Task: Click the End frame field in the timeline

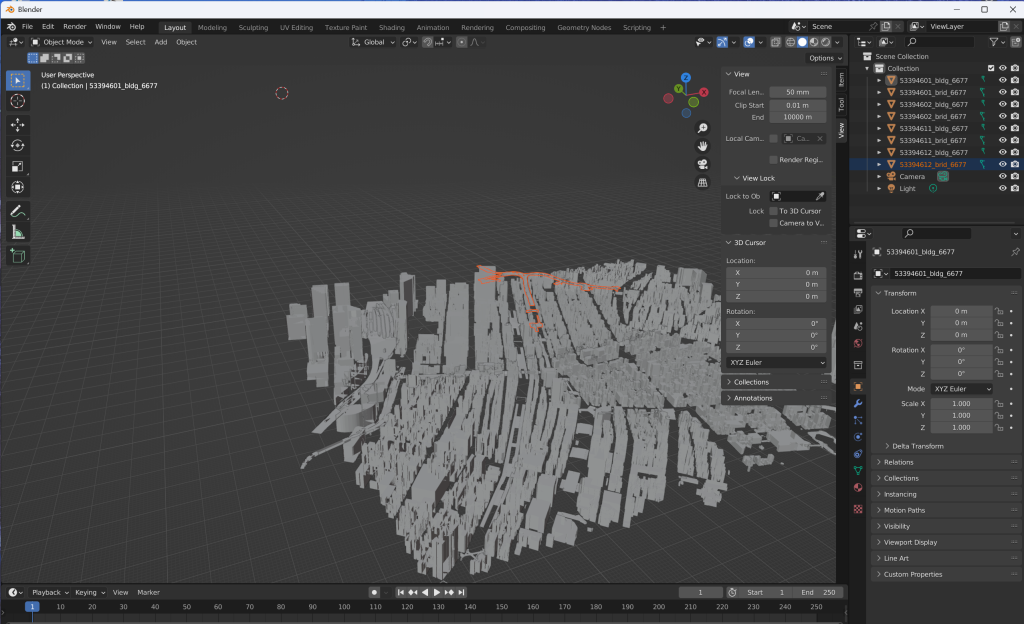Action: pyautogui.click(x=818, y=592)
